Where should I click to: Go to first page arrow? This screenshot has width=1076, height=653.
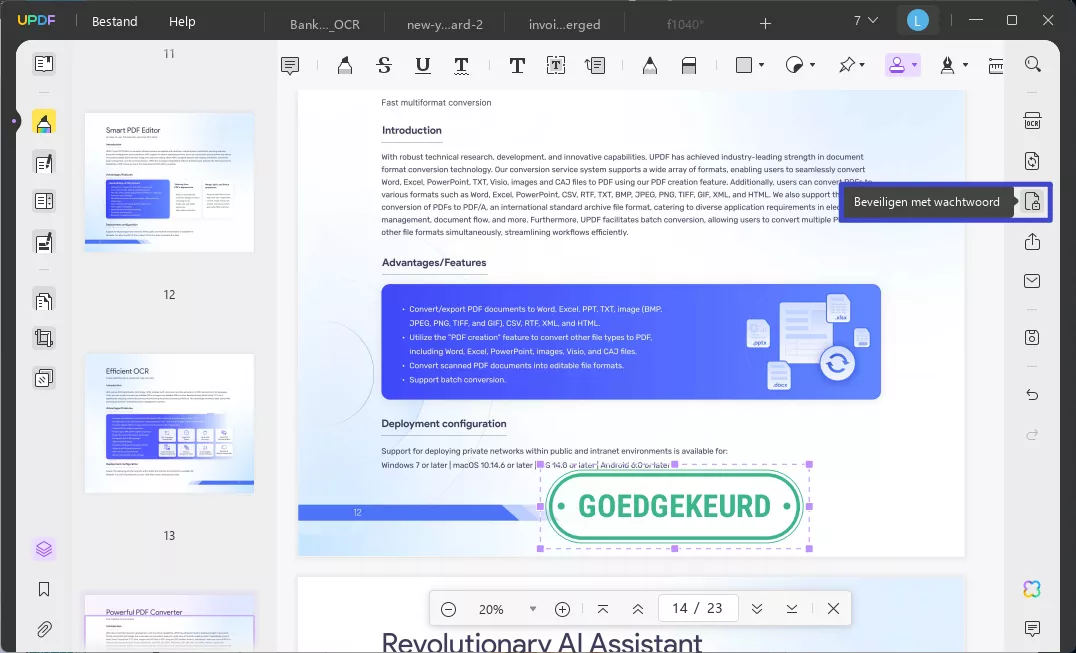click(x=603, y=609)
